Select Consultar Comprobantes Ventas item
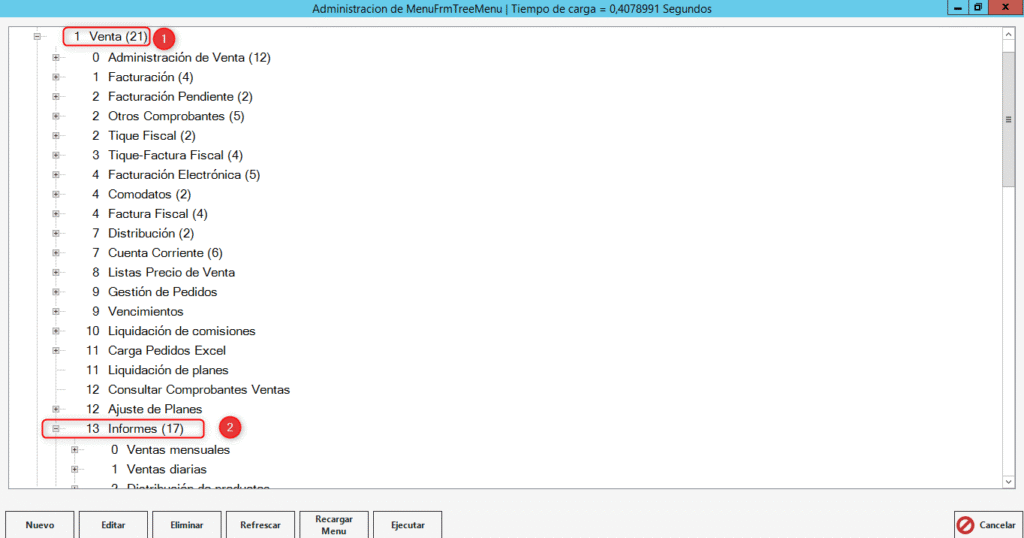Image resolution: width=1024 pixels, height=538 pixels. coord(198,389)
